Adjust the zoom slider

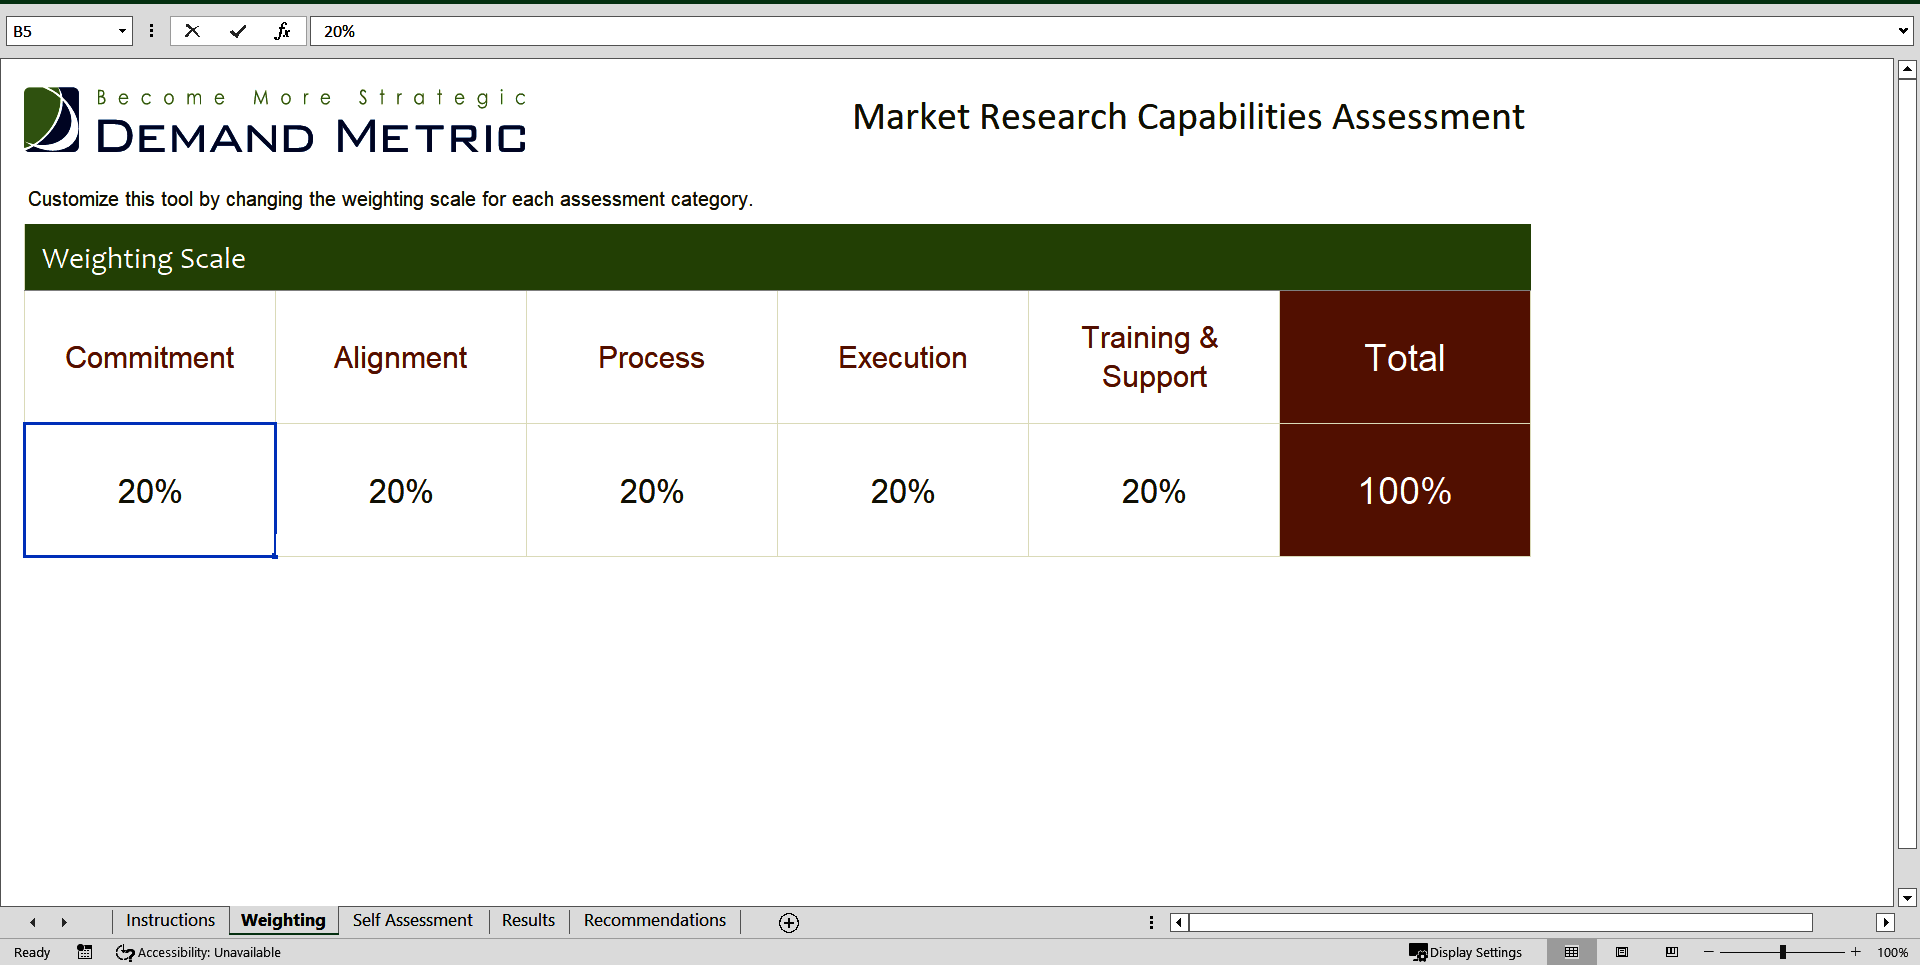(1783, 952)
